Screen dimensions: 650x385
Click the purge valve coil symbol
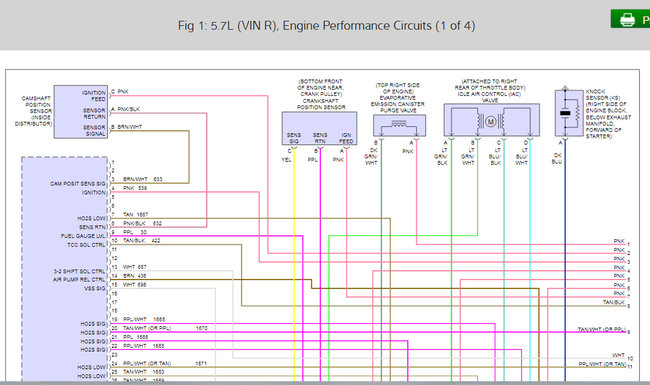point(399,123)
